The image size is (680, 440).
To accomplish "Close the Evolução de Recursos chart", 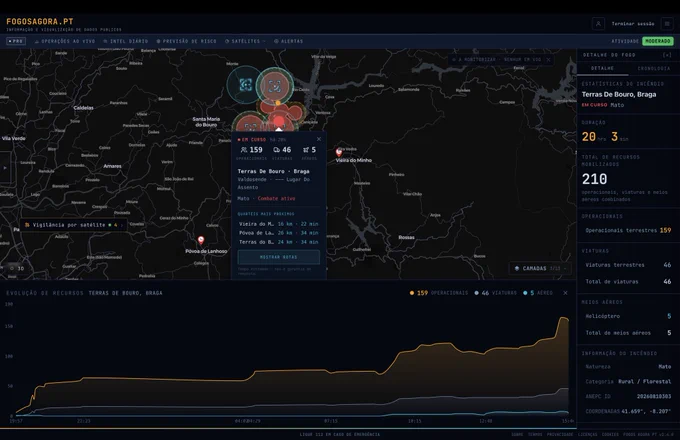I will point(565,293).
